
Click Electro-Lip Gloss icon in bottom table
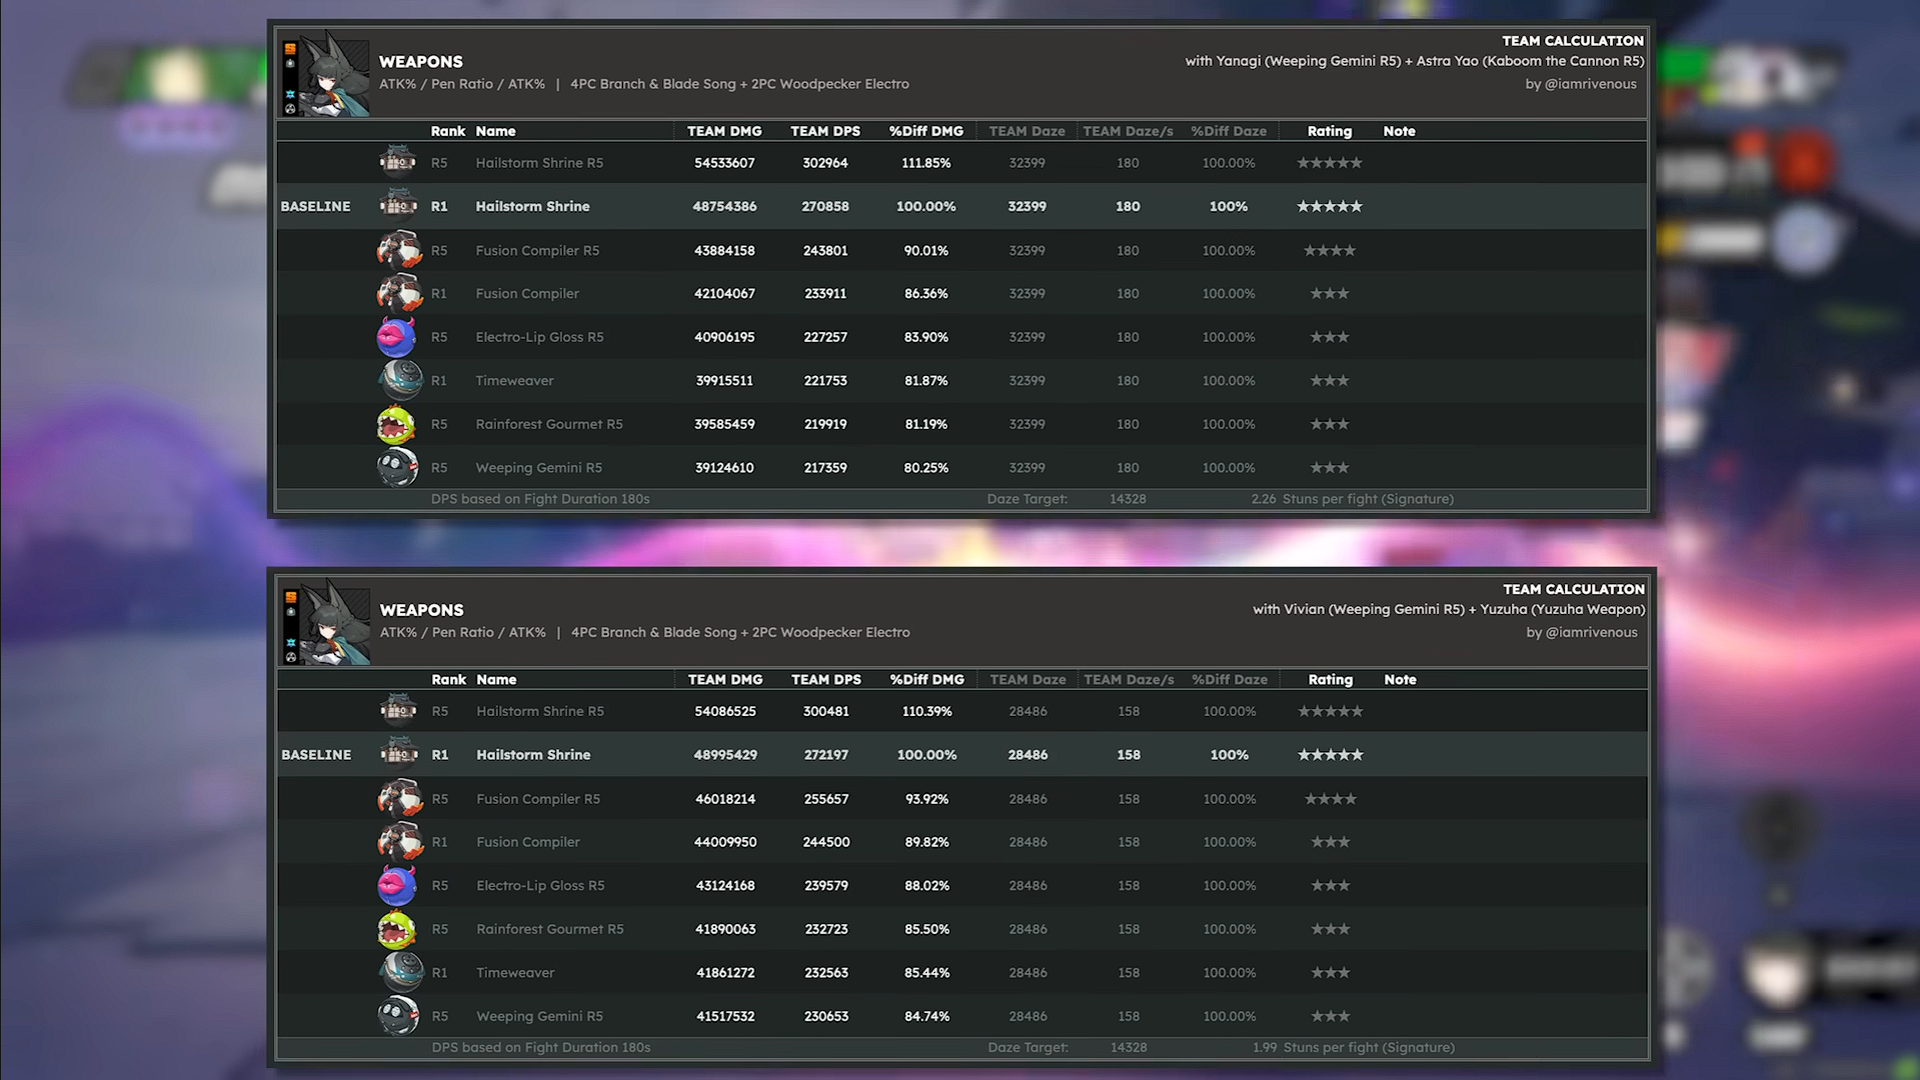tap(397, 885)
